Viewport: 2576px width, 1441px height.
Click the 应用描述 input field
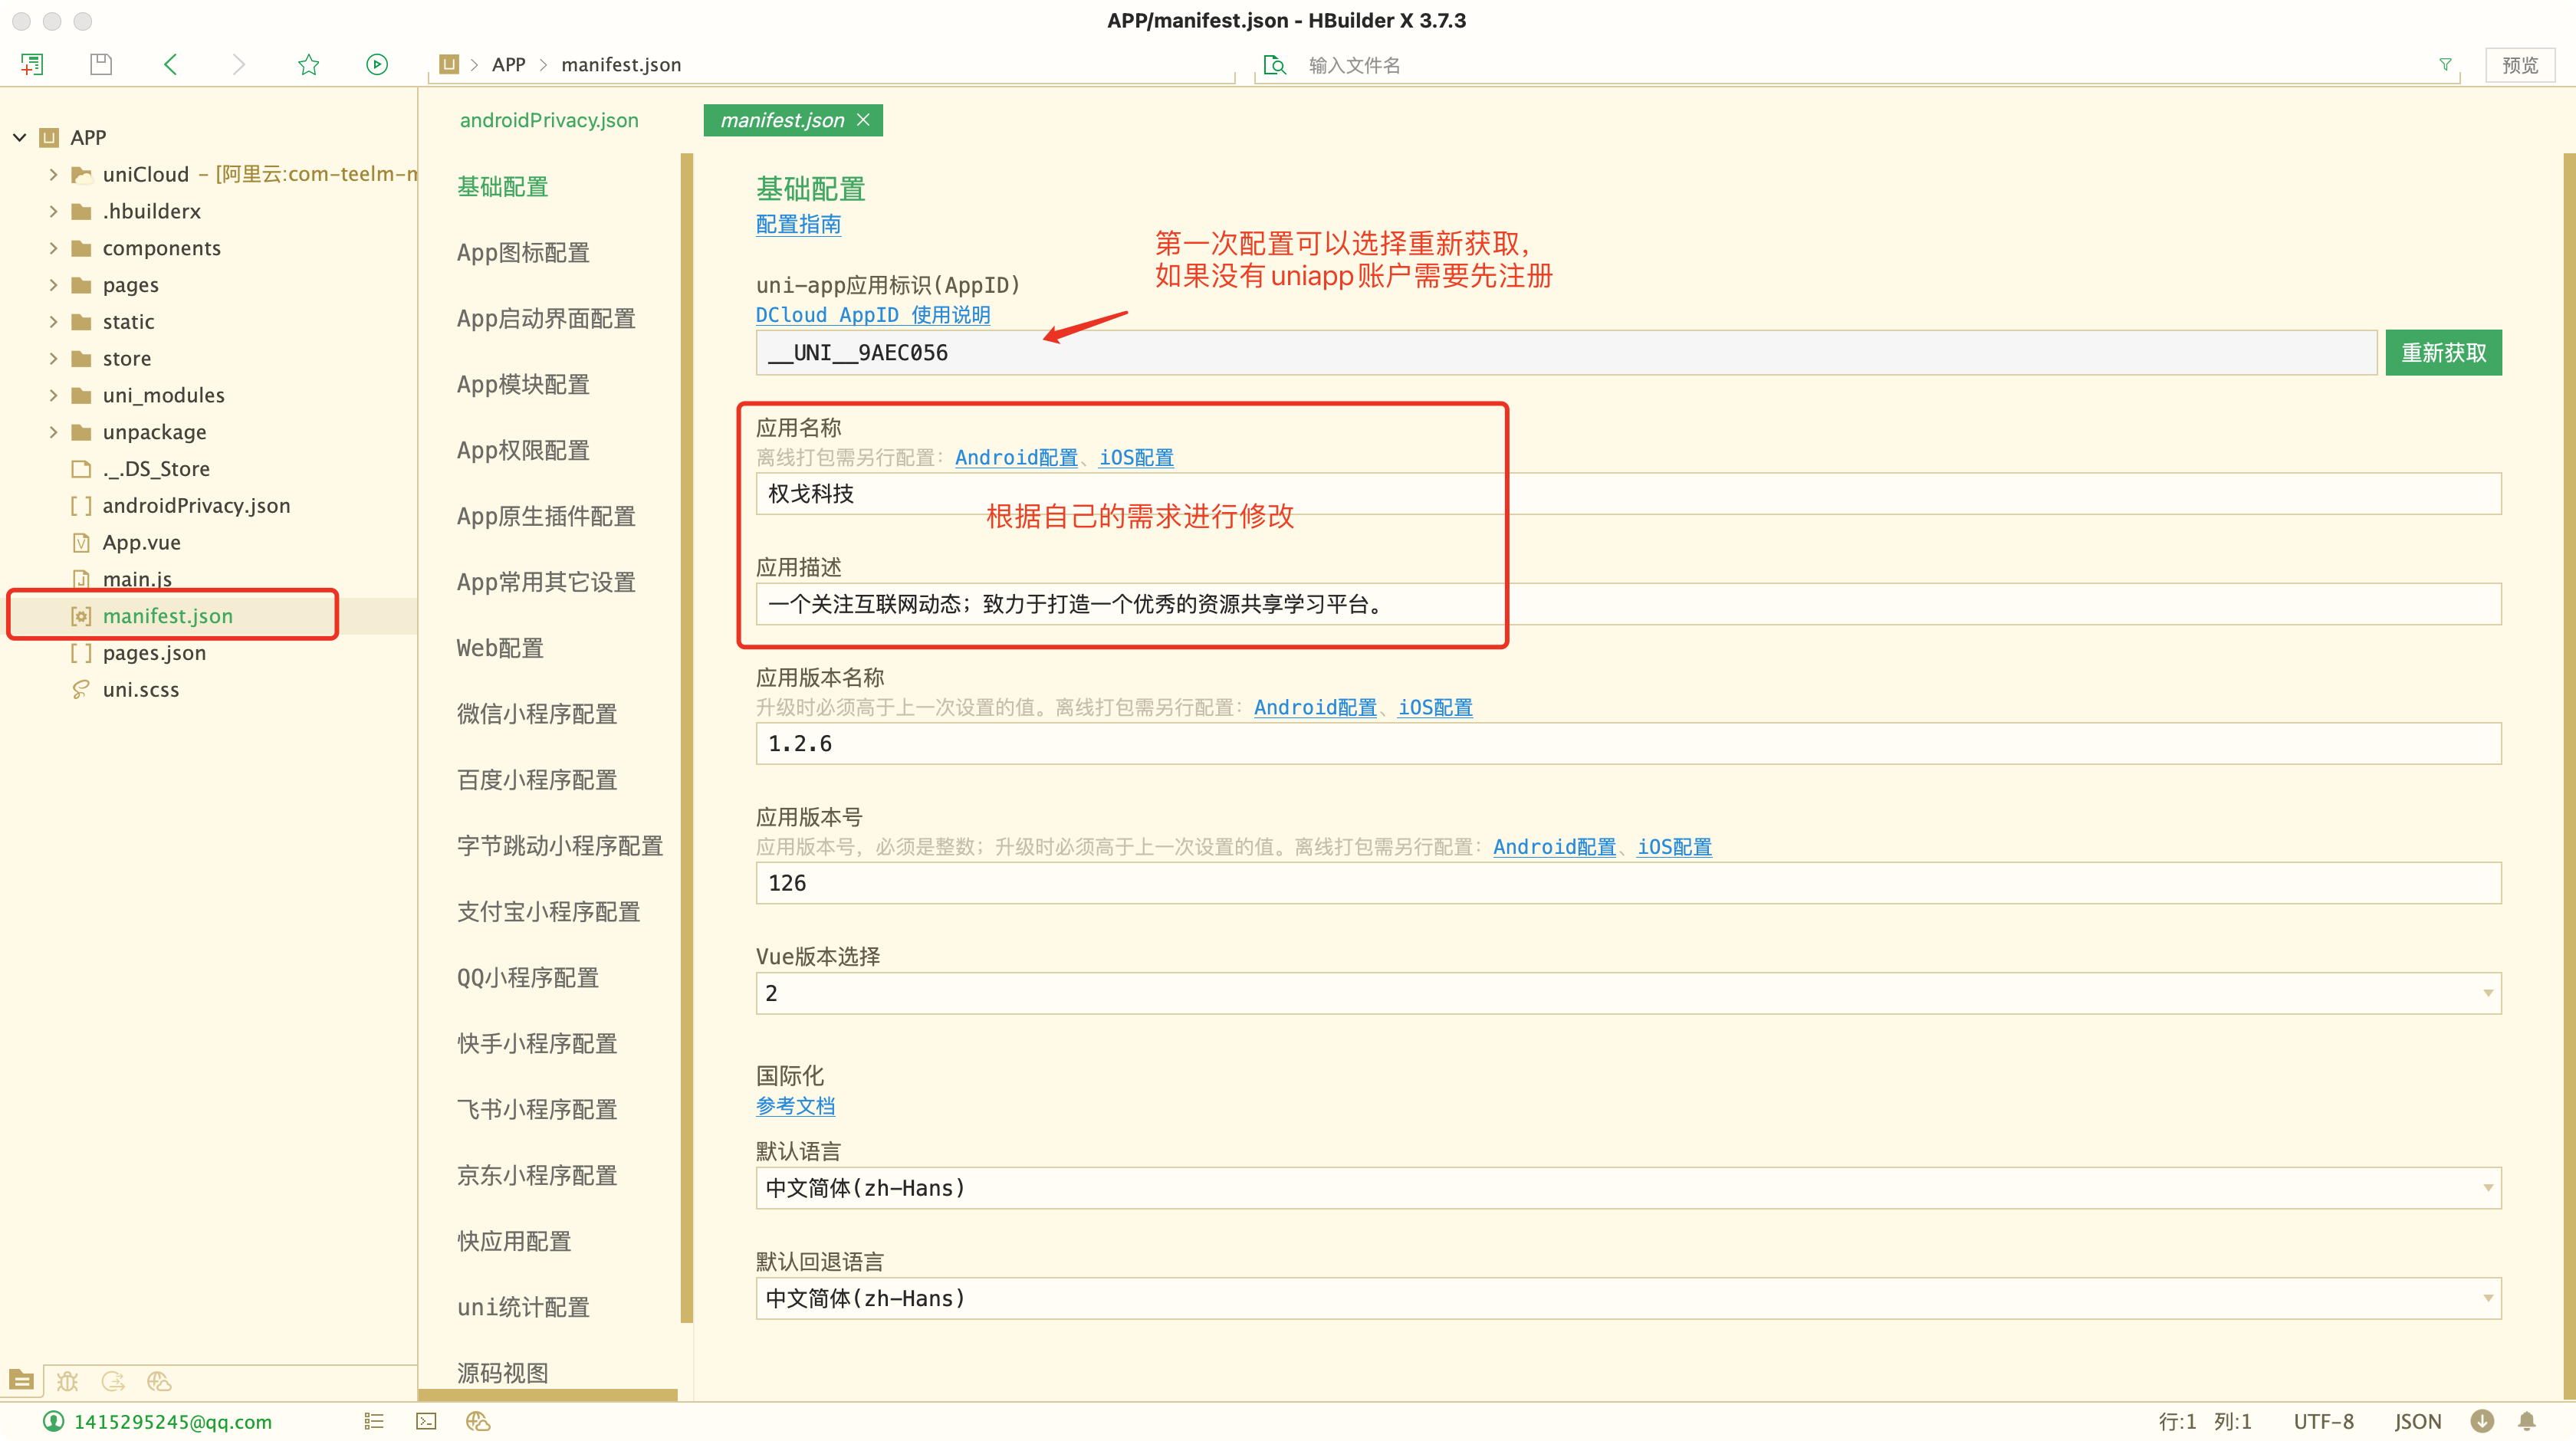1628,604
